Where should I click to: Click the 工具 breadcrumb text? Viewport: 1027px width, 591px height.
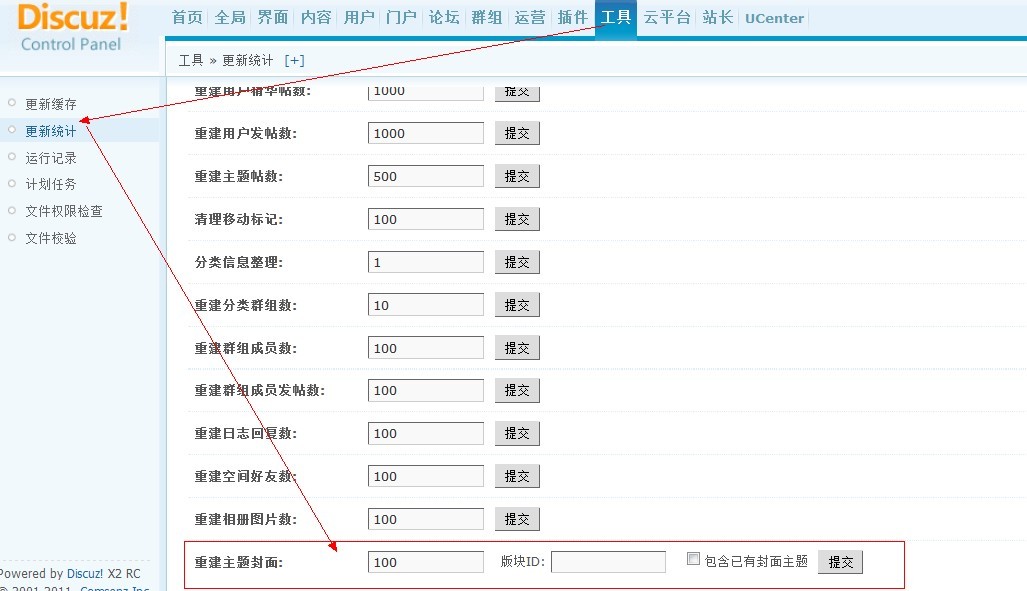[191, 60]
